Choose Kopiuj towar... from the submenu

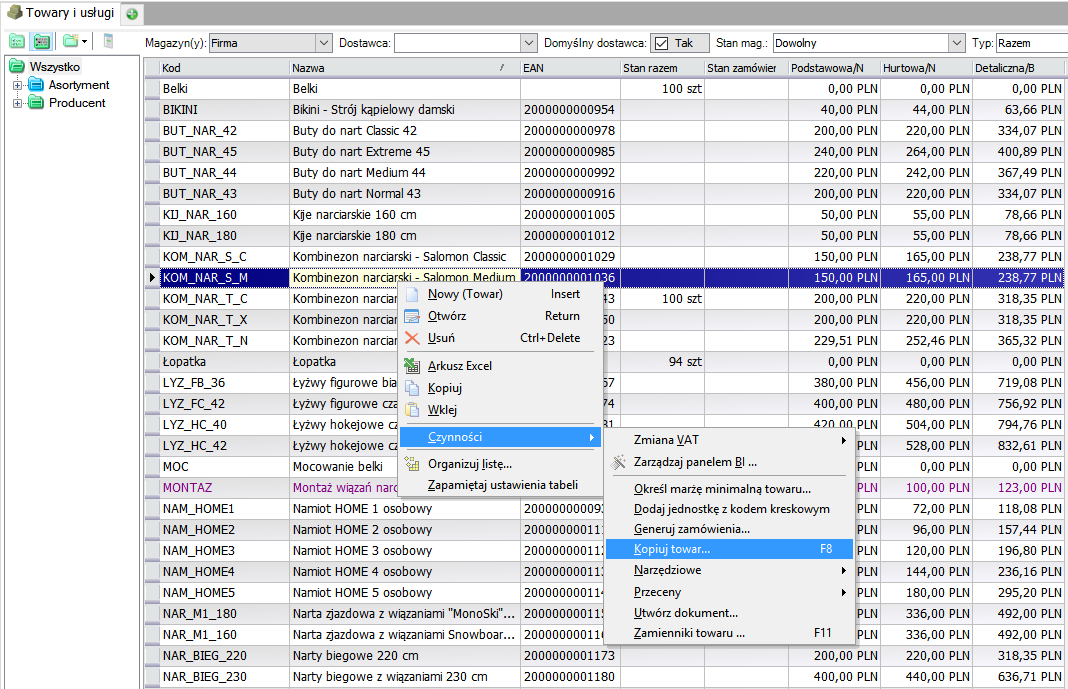coord(729,549)
